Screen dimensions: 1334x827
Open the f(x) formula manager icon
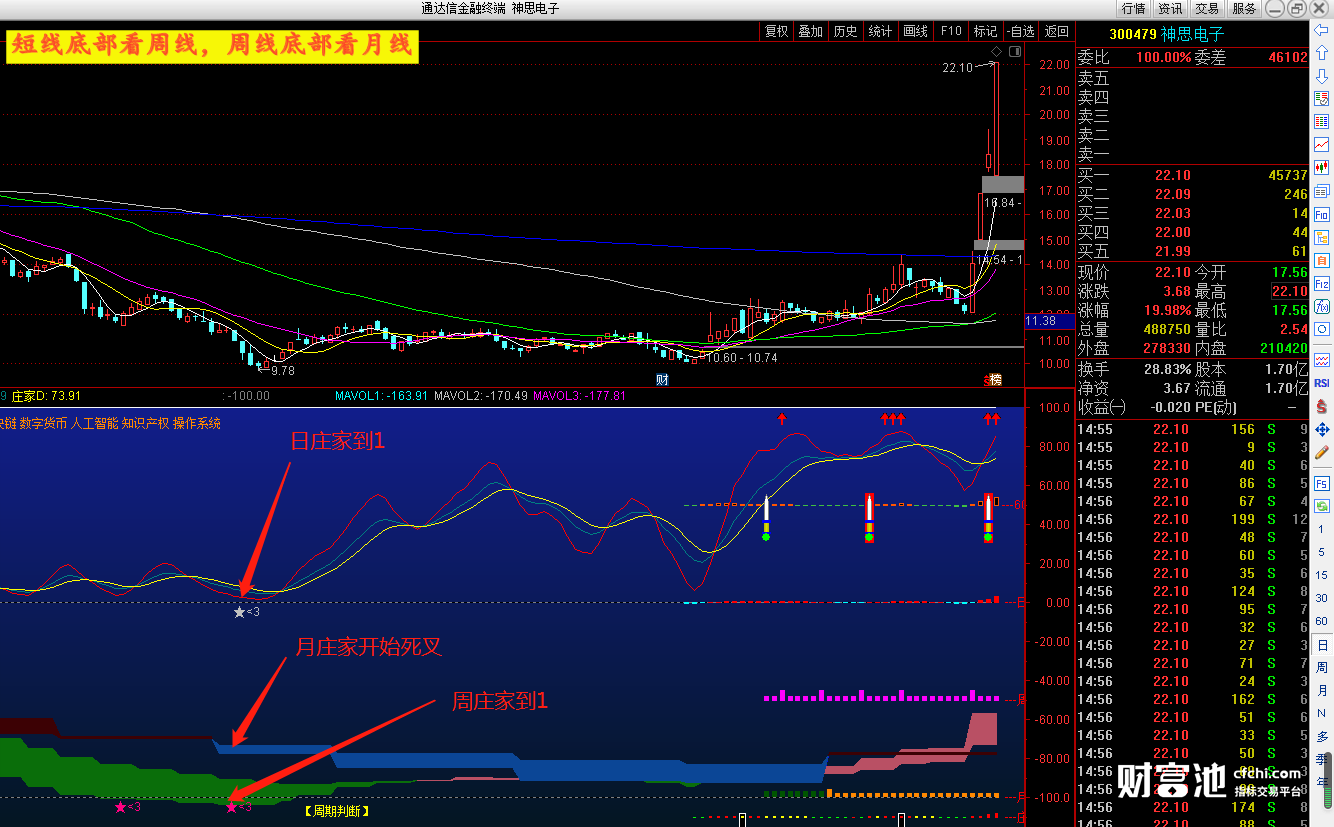click(x=1322, y=306)
